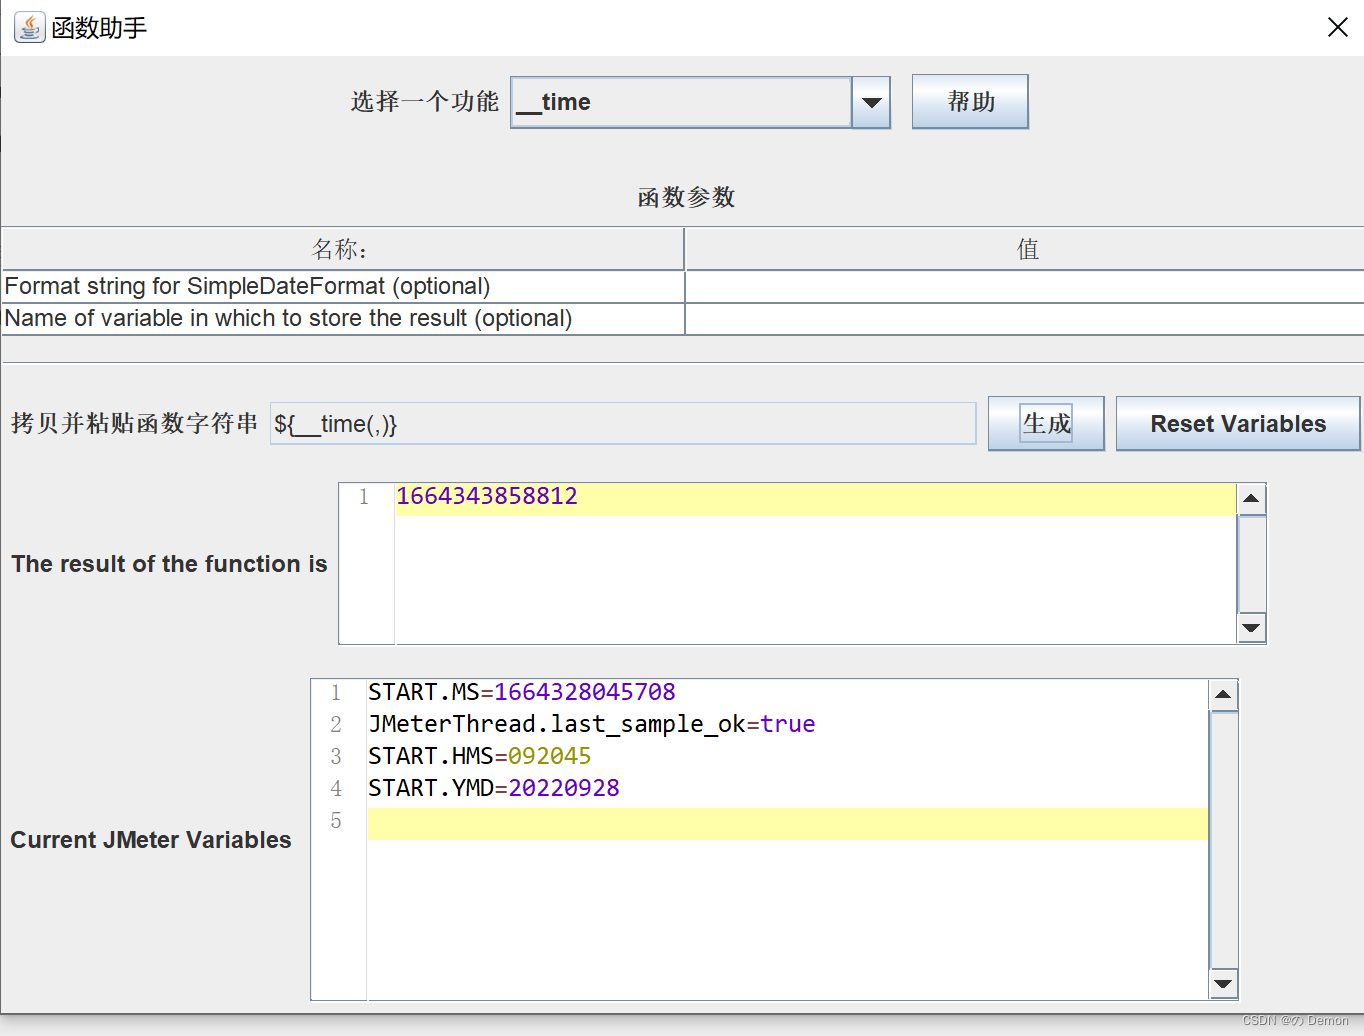Image resolution: width=1364 pixels, height=1036 pixels.
Task: Close the 函数助手 dialog window
Action: pos(1338,27)
